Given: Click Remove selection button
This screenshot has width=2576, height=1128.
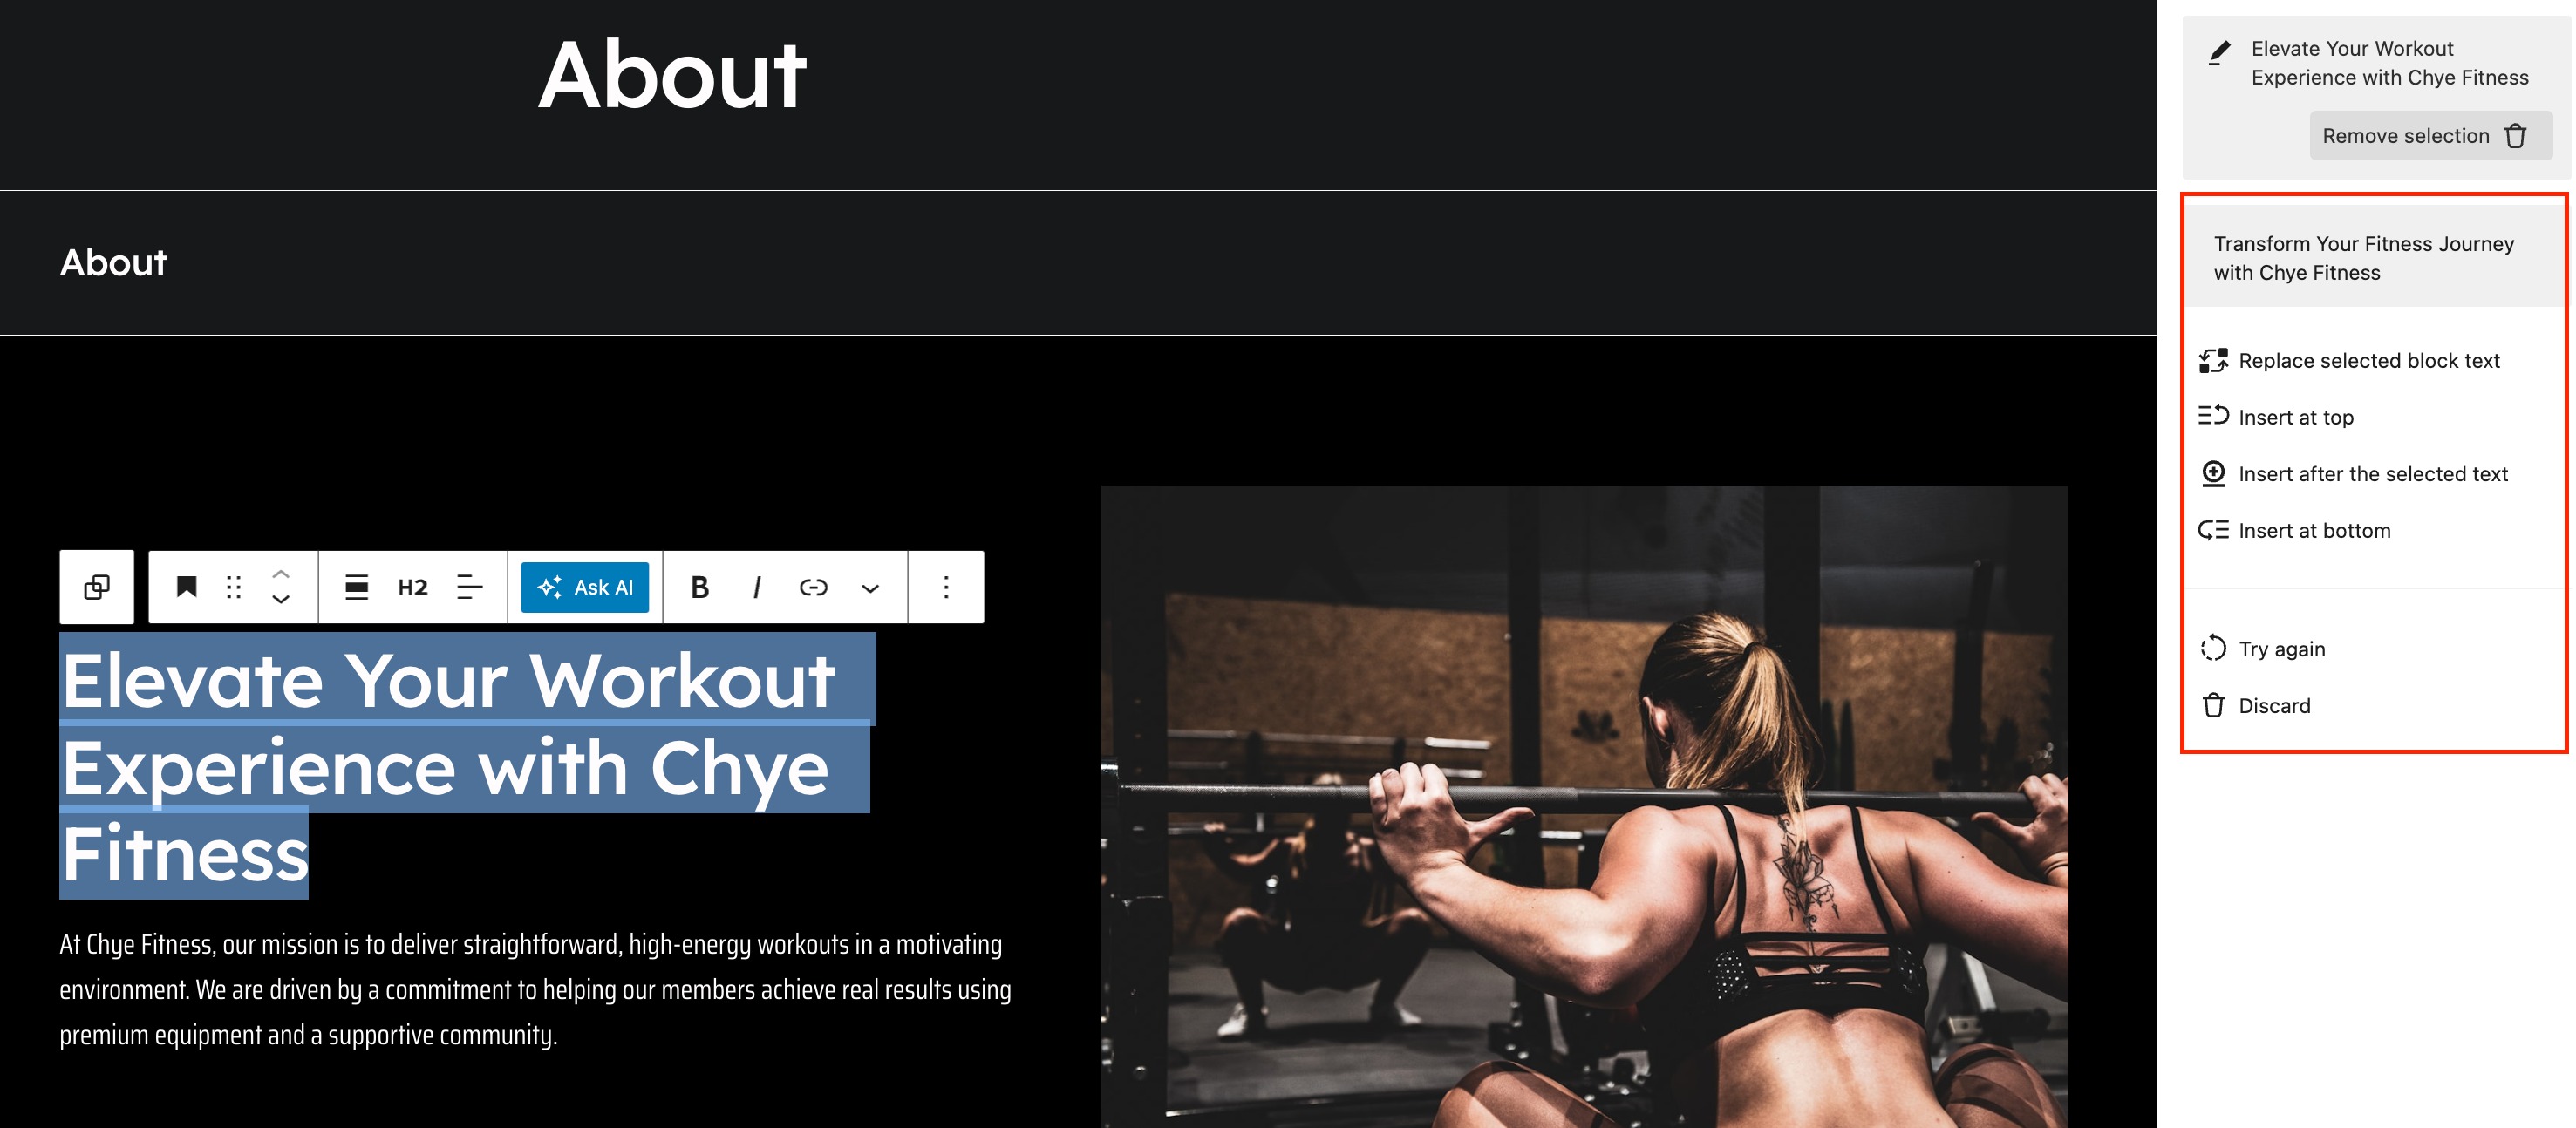Looking at the screenshot, I should click(2430, 136).
